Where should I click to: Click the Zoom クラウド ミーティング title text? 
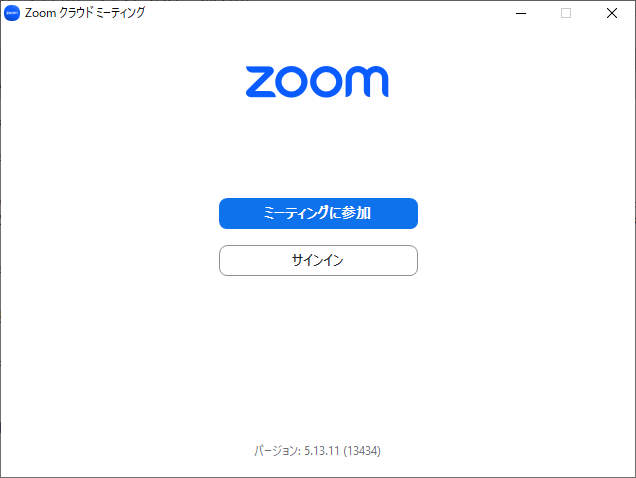pyautogui.click(x=85, y=13)
